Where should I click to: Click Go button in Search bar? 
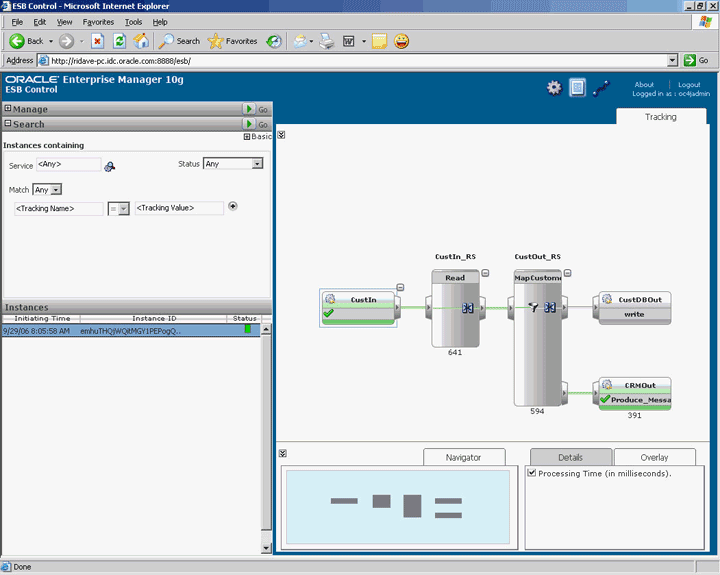click(256, 124)
